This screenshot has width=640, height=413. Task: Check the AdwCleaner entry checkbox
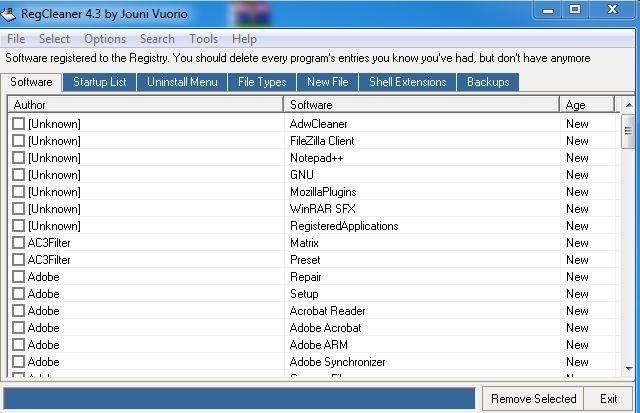[18, 124]
